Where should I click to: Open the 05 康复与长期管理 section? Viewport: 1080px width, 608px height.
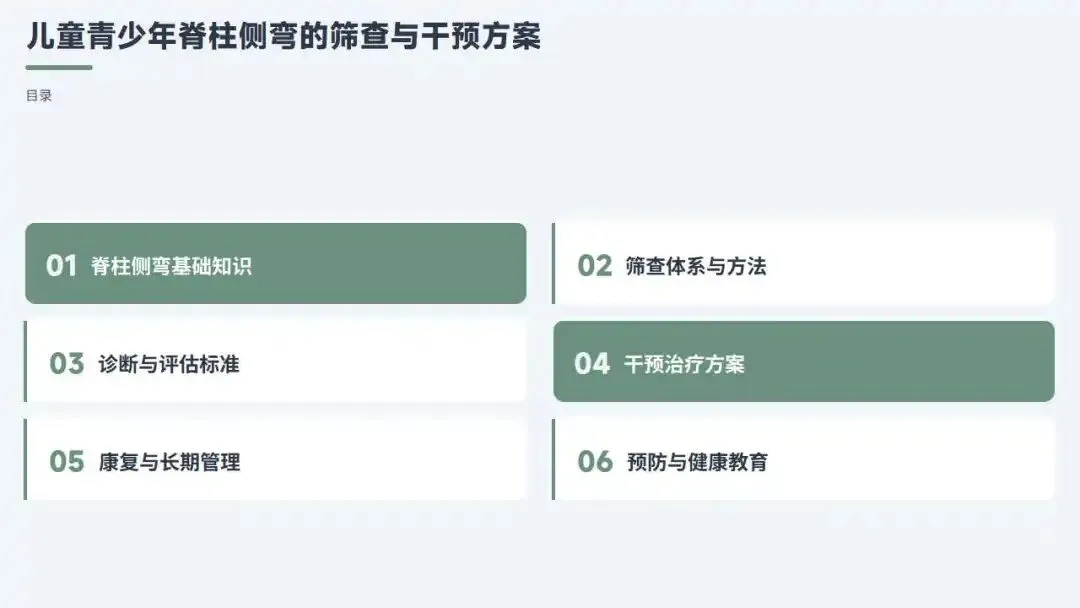pos(276,459)
